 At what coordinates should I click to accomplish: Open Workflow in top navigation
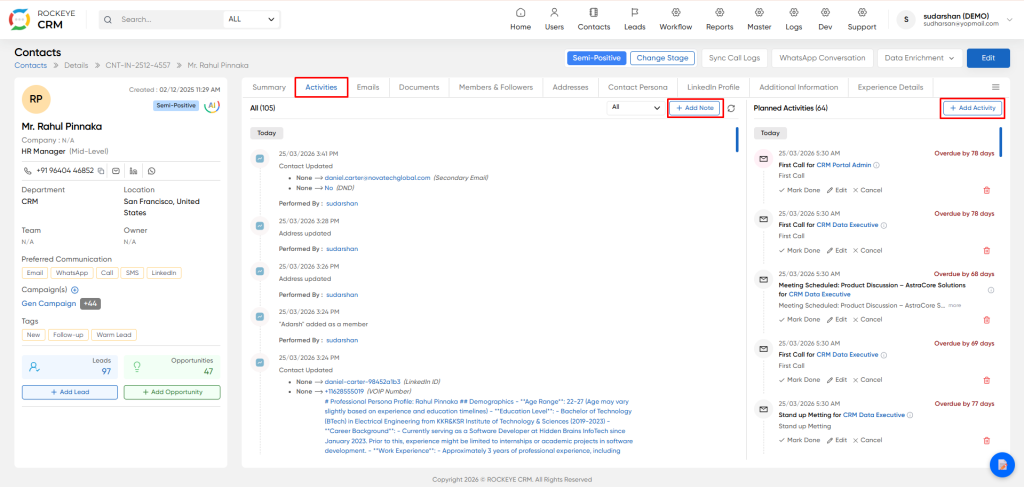pyautogui.click(x=675, y=19)
